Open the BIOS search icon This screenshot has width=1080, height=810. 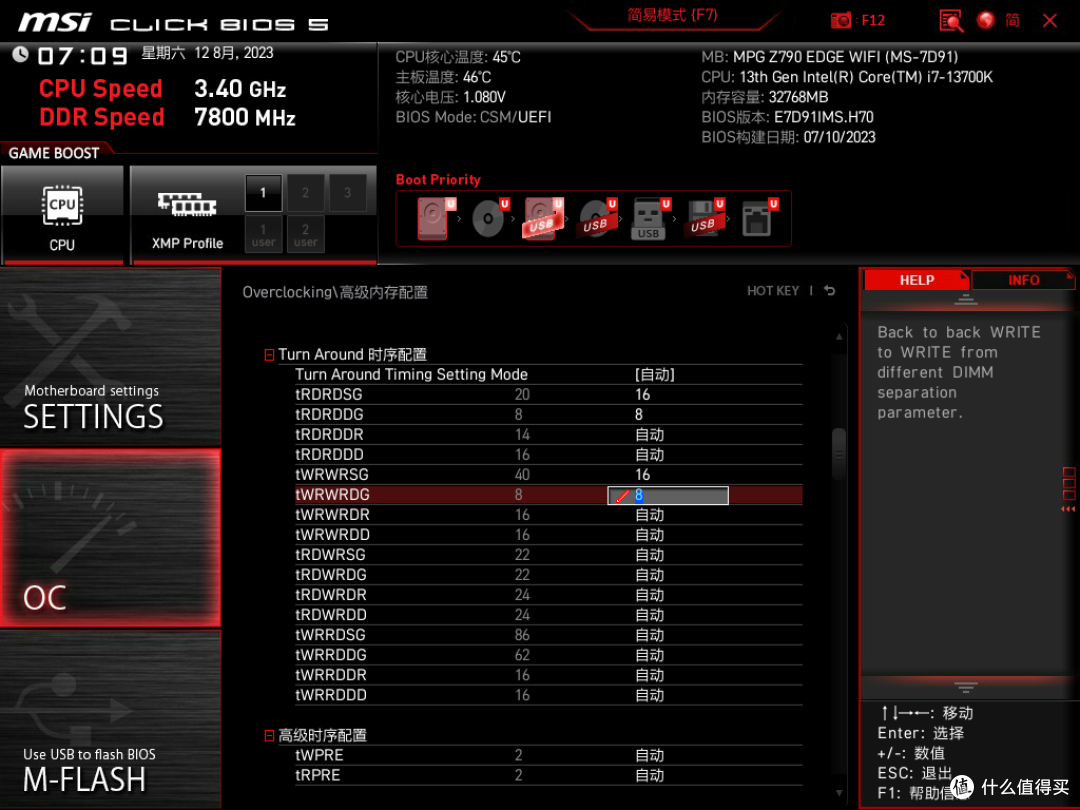[x=951, y=20]
